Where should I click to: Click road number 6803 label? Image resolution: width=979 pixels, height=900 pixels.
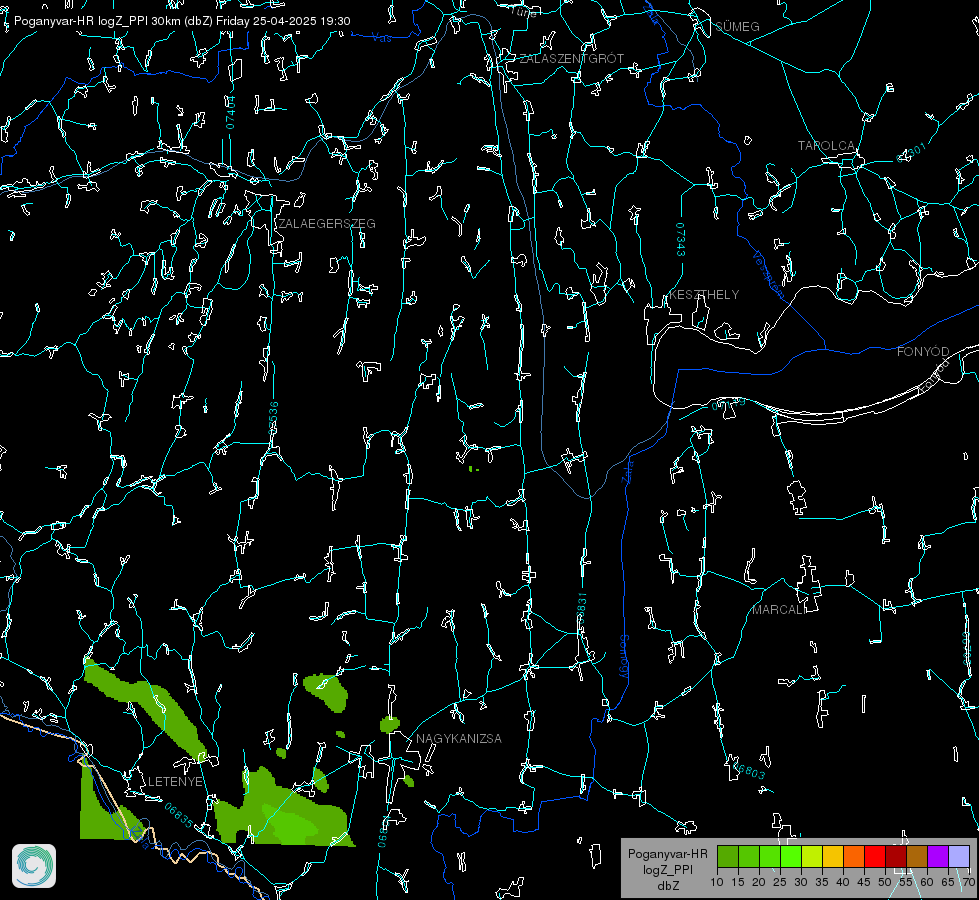tap(750, 772)
